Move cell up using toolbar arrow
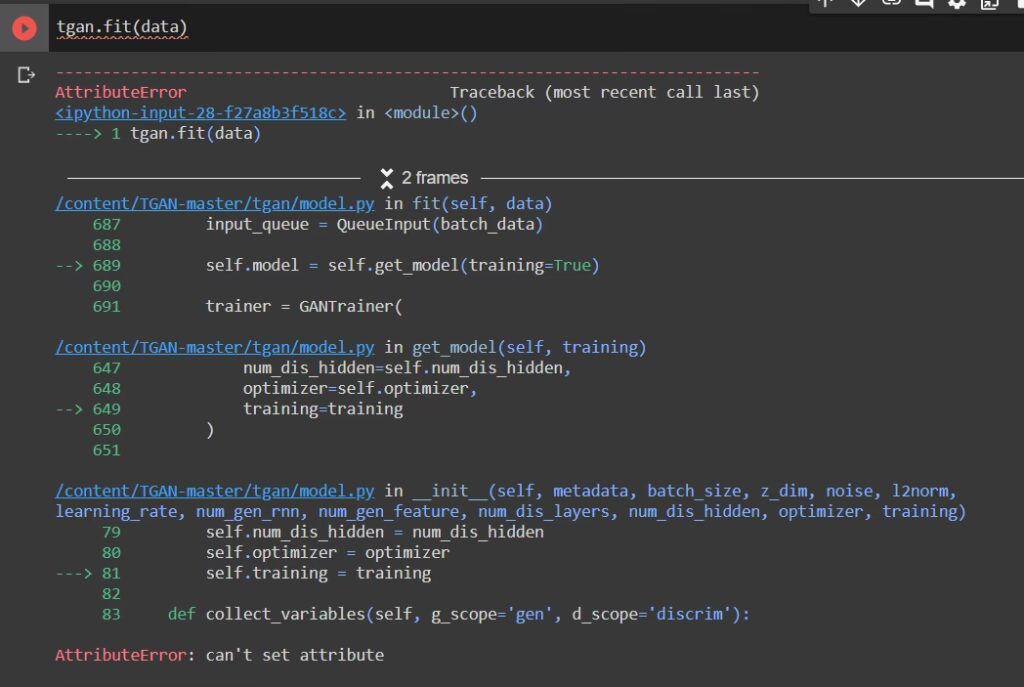 (825, 3)
